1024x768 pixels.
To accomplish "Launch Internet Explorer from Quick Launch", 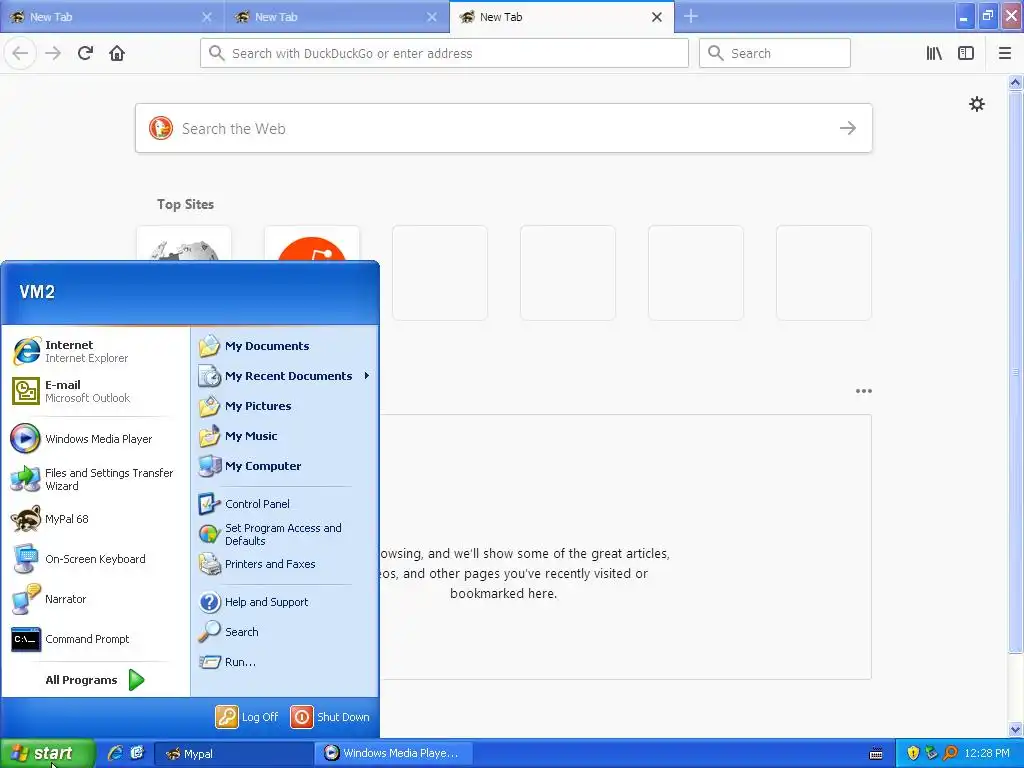I will 116,754.
